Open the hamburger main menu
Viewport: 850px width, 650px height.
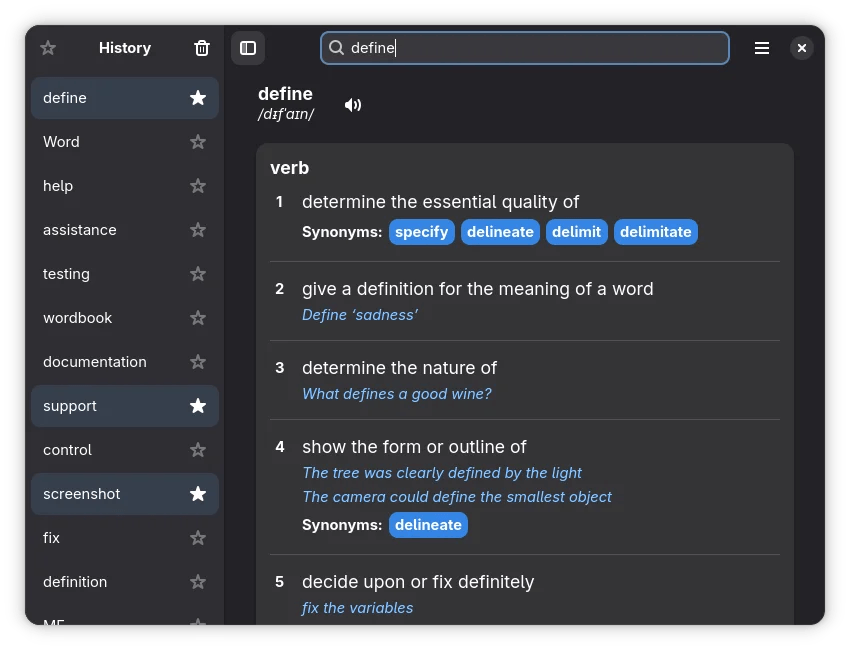[x=762, y=48]
